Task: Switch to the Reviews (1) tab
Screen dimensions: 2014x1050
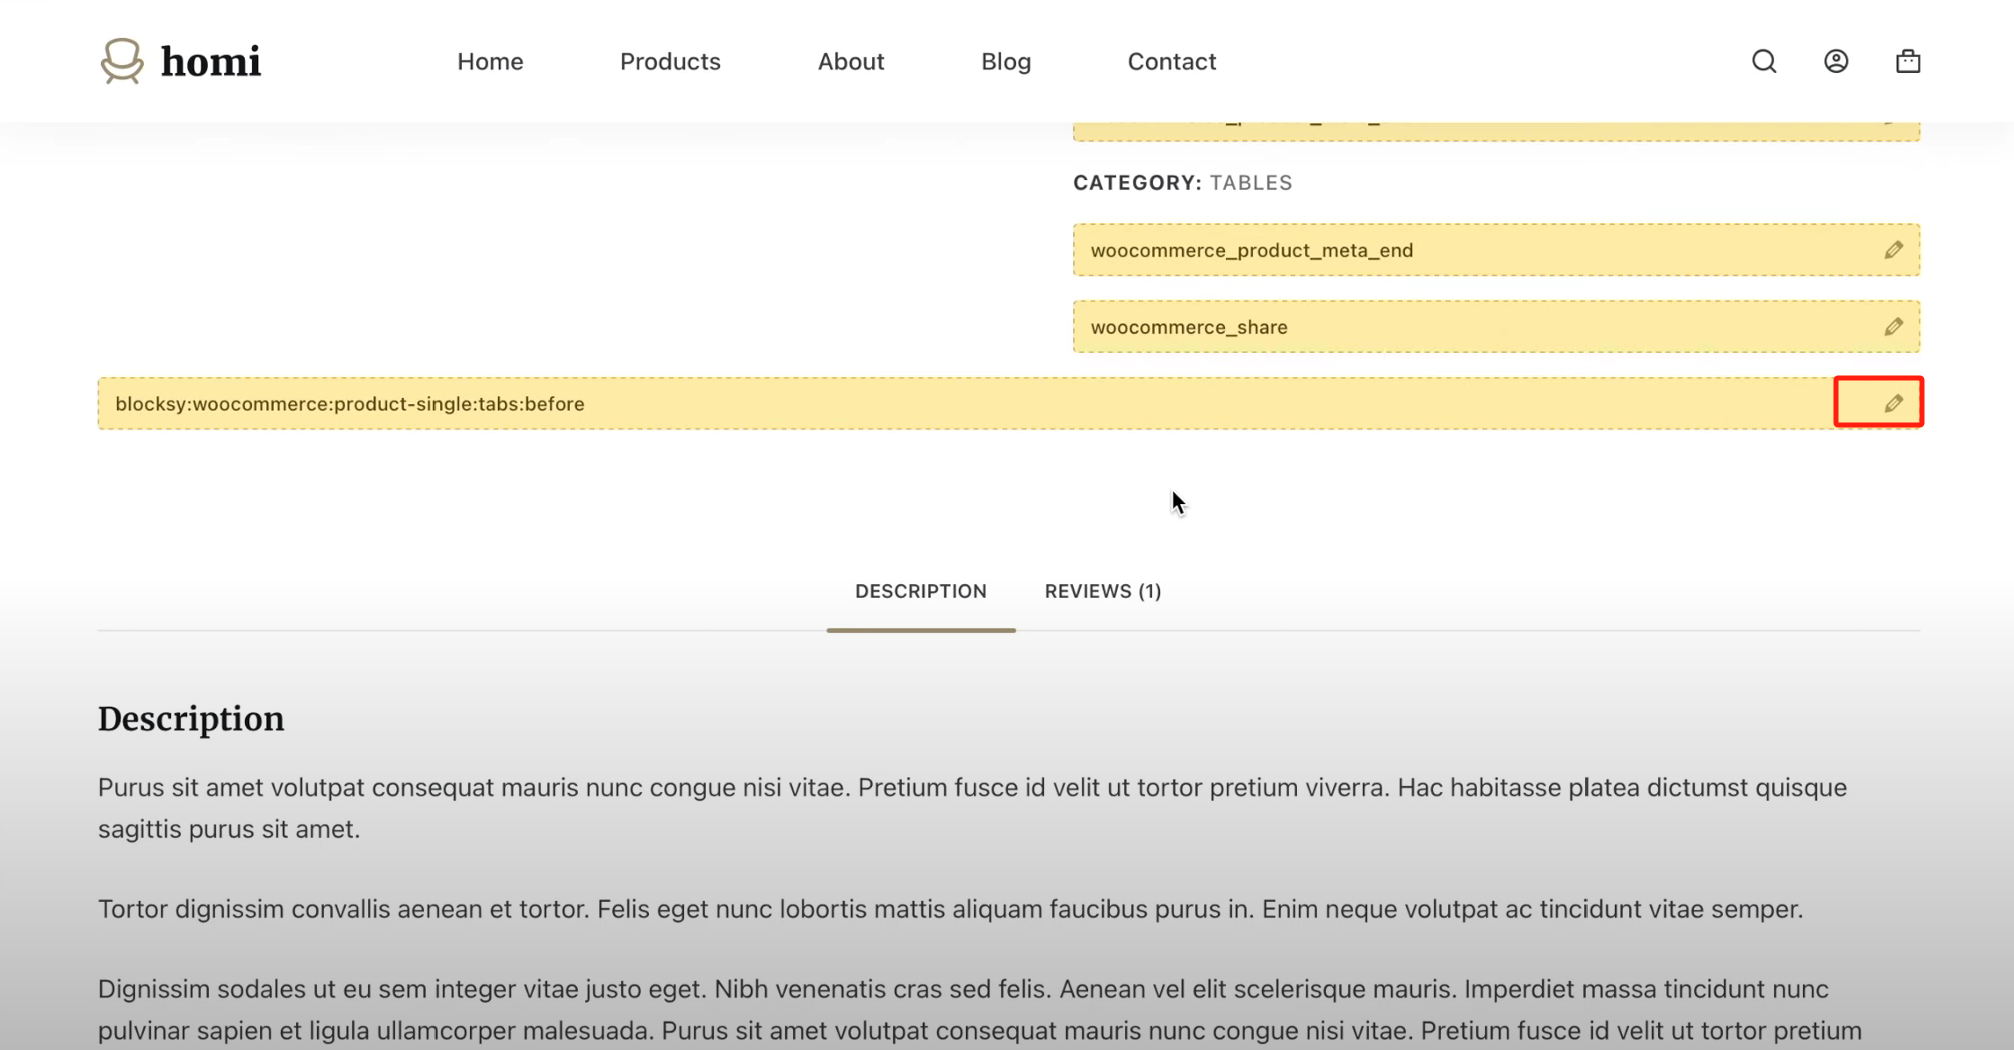Action: coord(1103,591)
